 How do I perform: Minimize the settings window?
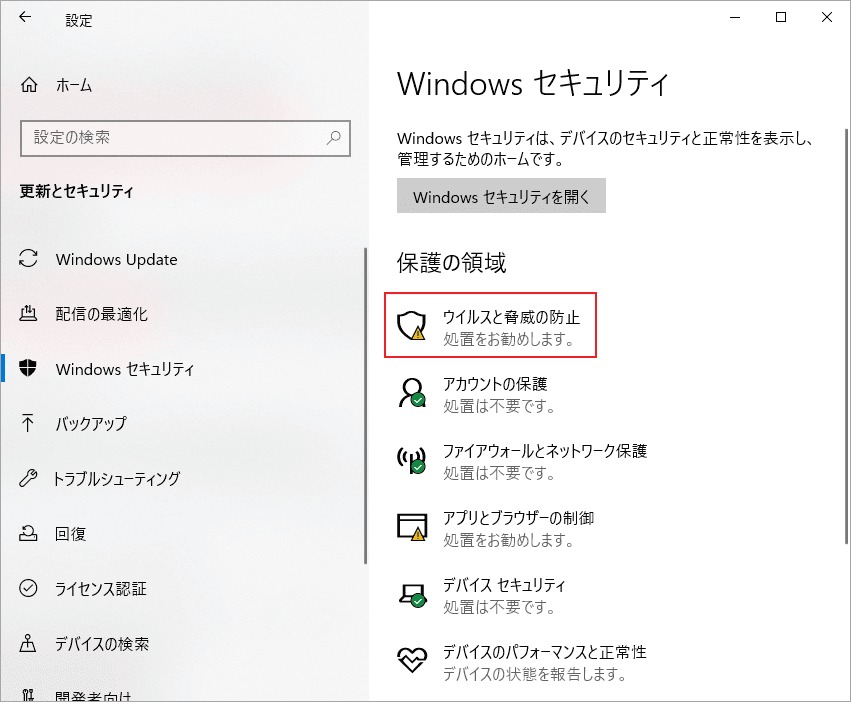[735, 17]
